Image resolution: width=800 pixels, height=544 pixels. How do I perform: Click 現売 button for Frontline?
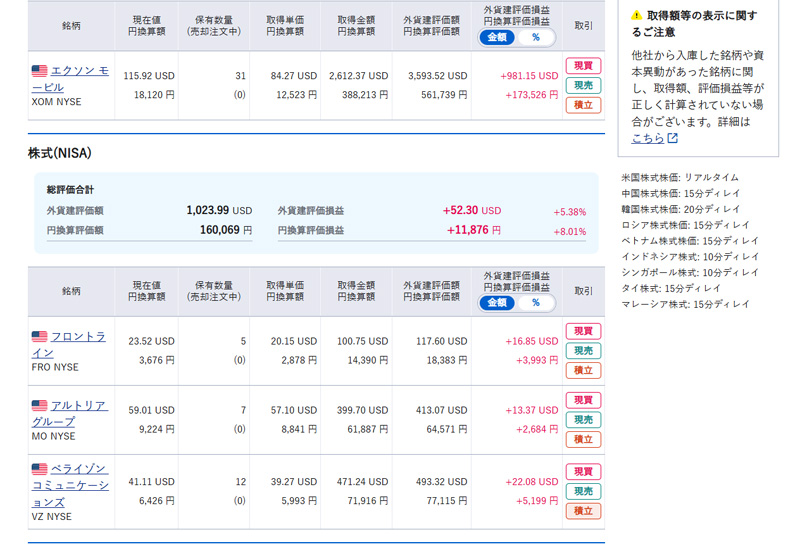[583, 351]
